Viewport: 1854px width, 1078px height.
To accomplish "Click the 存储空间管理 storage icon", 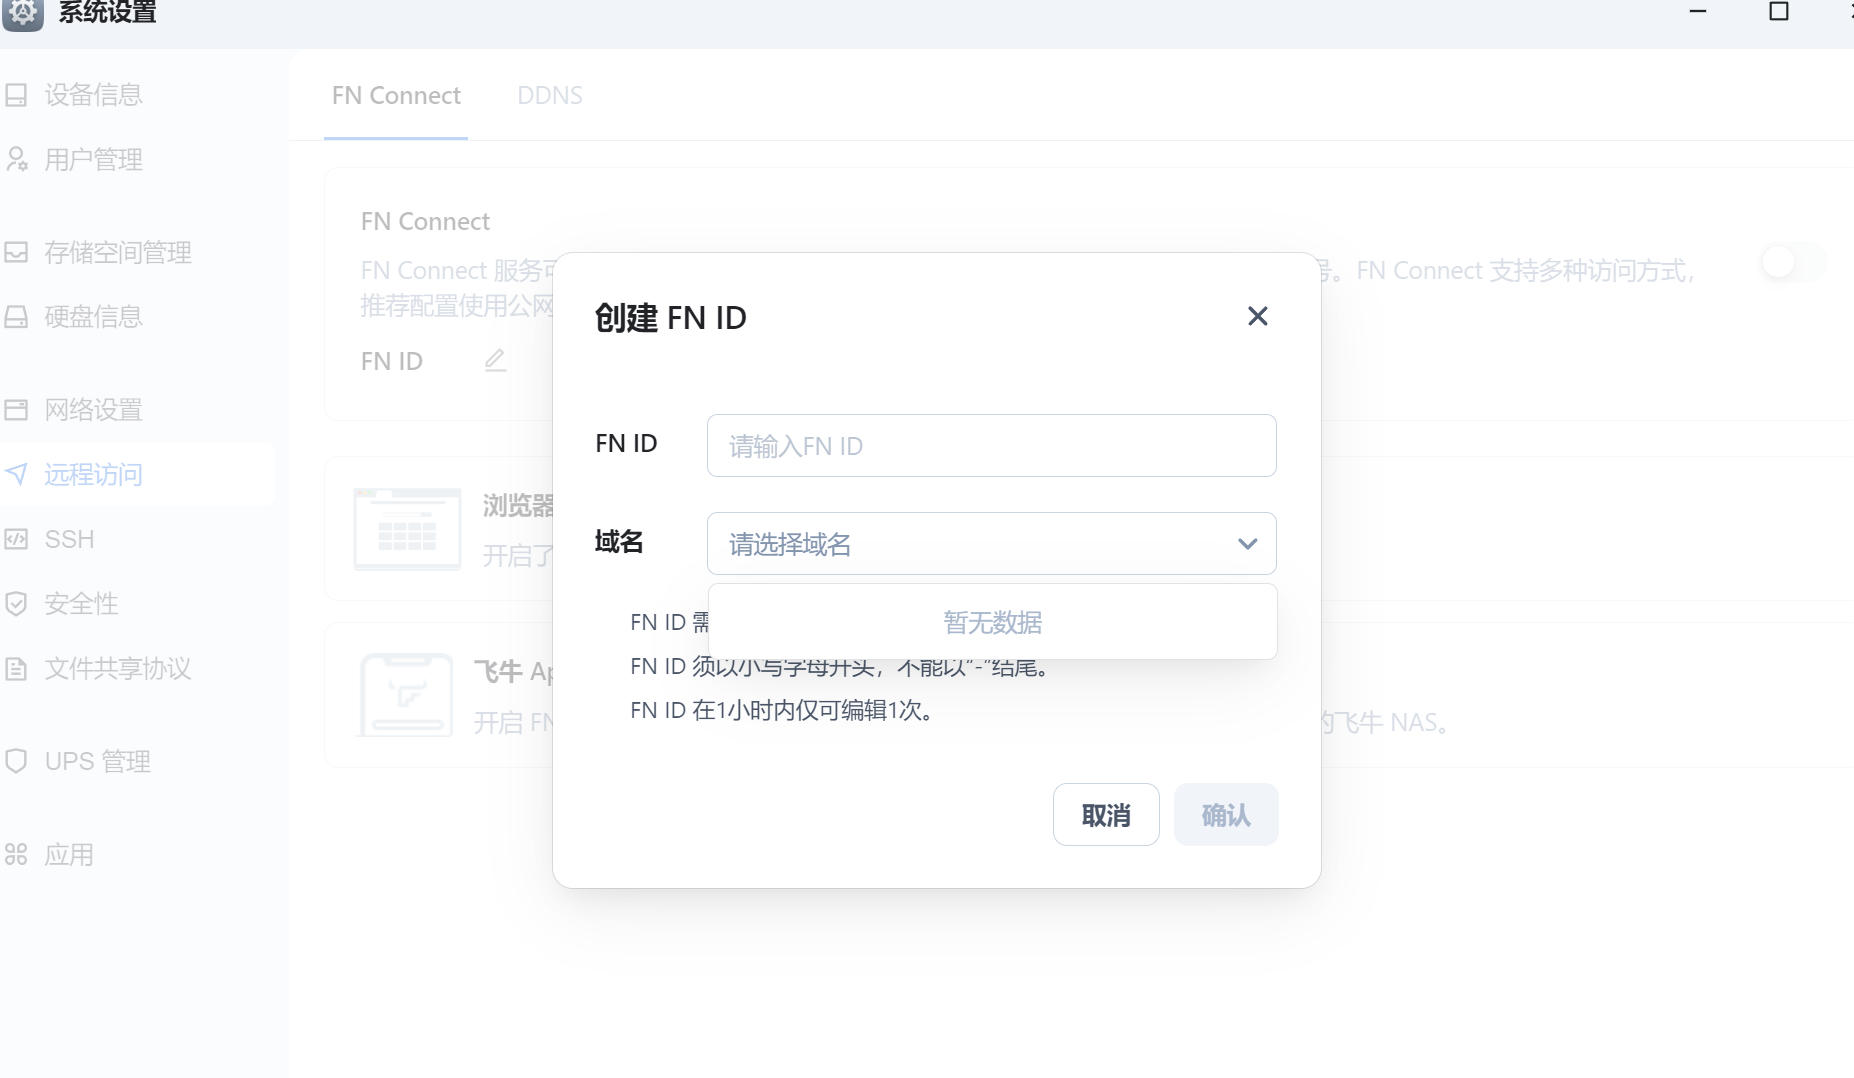I will 16,252.
